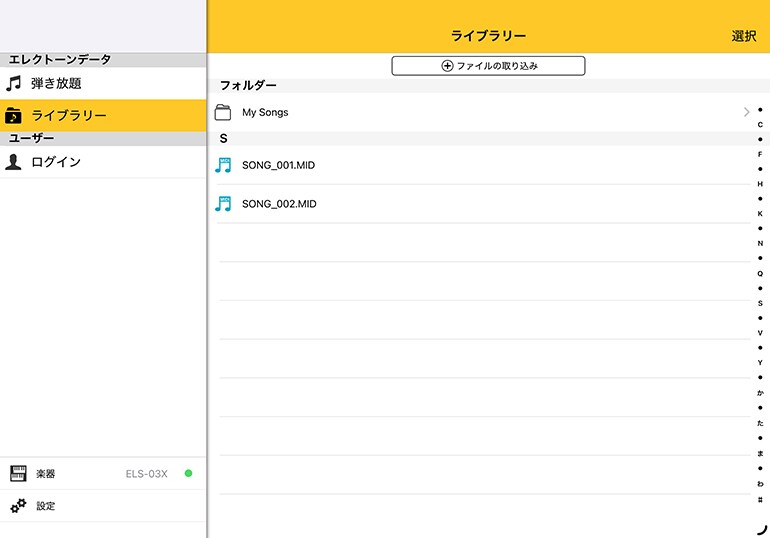770x538 pixels.
Task: Click the gears settings icon
Action: (x=18, y=506)
